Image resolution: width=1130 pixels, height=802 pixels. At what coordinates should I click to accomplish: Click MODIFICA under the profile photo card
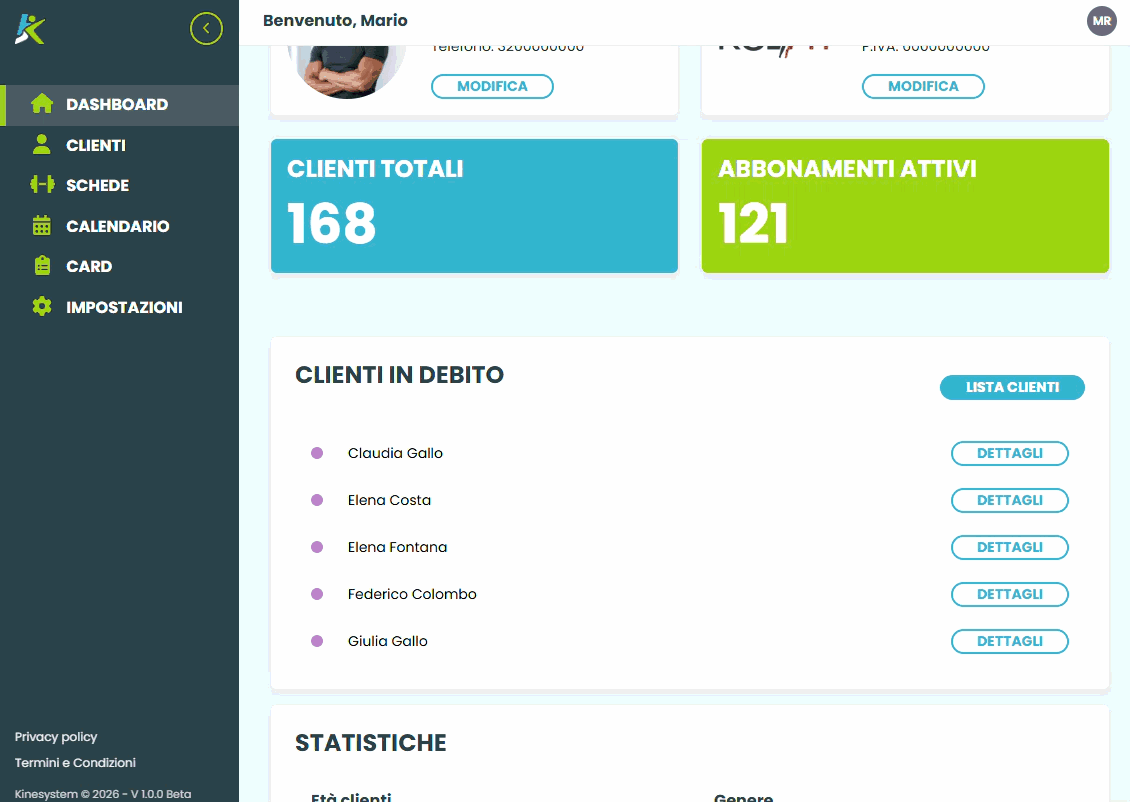492,86
